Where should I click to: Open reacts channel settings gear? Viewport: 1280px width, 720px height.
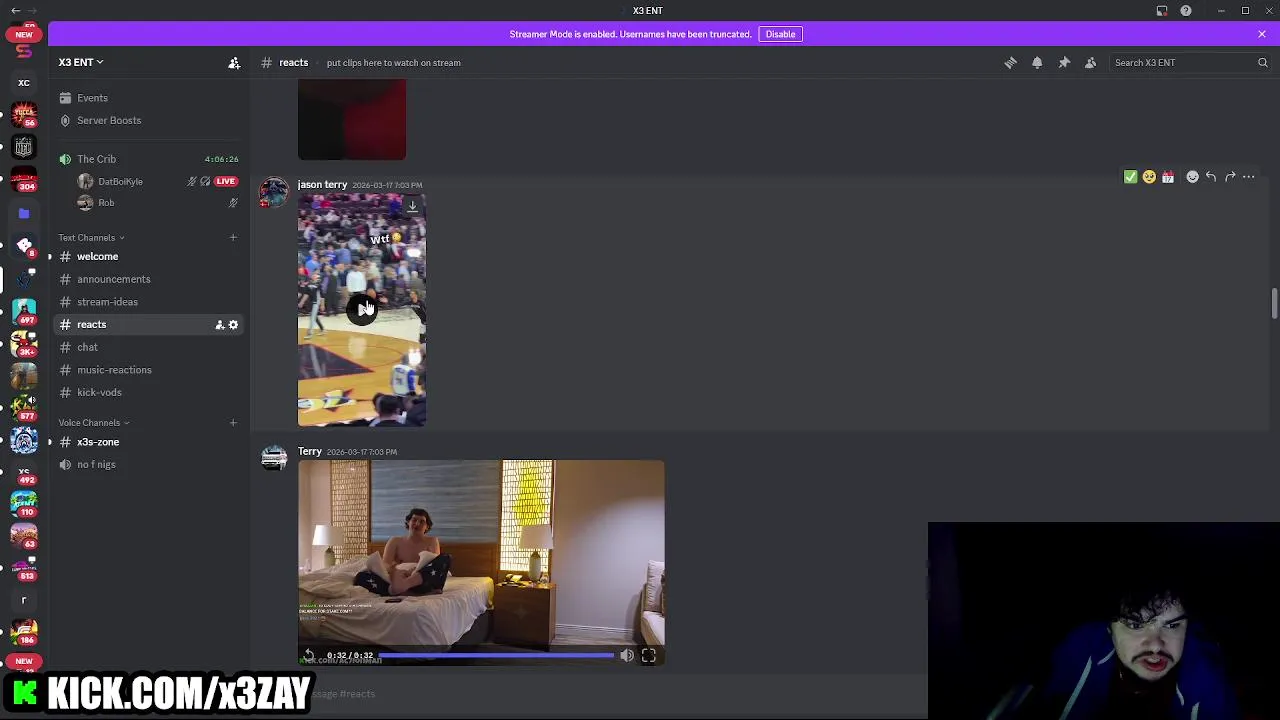click(x=234, y=325)
